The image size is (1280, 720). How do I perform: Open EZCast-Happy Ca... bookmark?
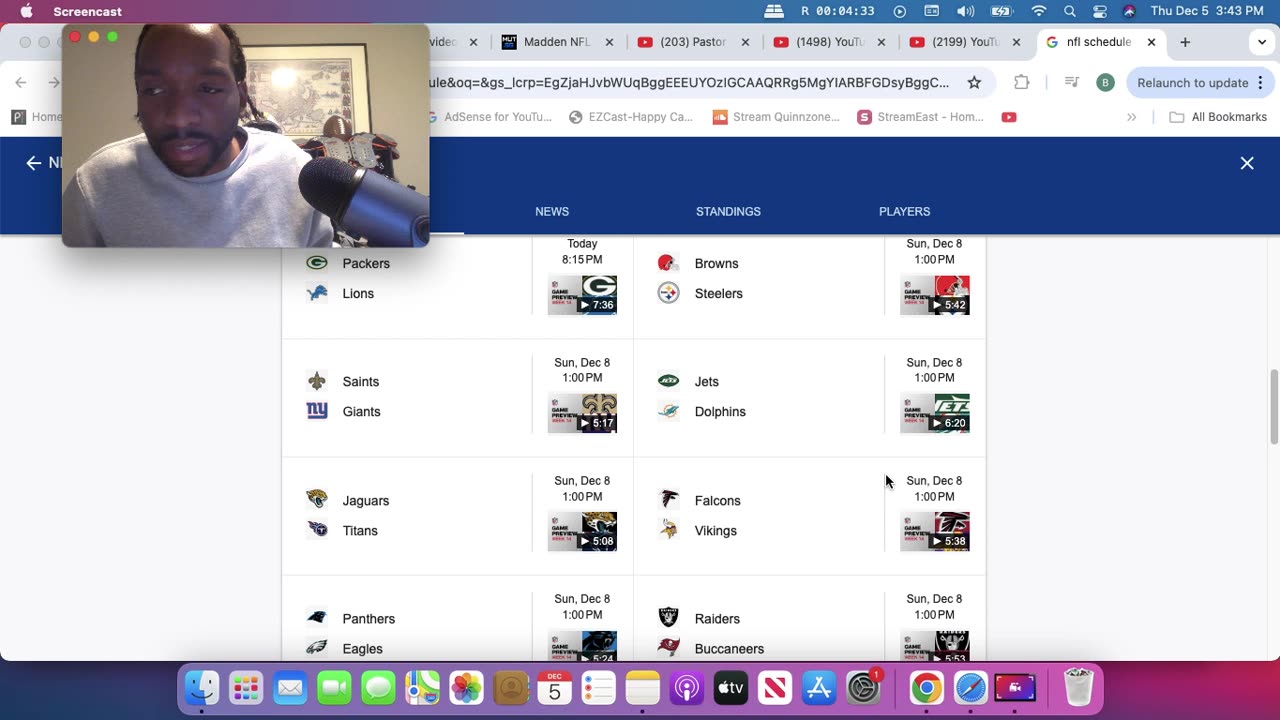tap(631, 117)
